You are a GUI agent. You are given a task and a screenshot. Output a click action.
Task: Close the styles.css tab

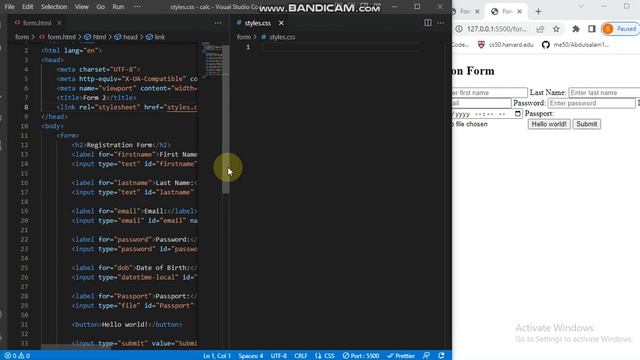[x=281, y=23]
